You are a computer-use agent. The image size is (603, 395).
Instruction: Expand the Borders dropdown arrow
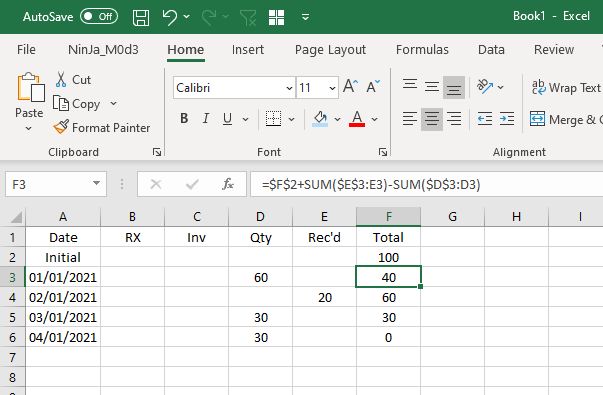click(292, 119)
